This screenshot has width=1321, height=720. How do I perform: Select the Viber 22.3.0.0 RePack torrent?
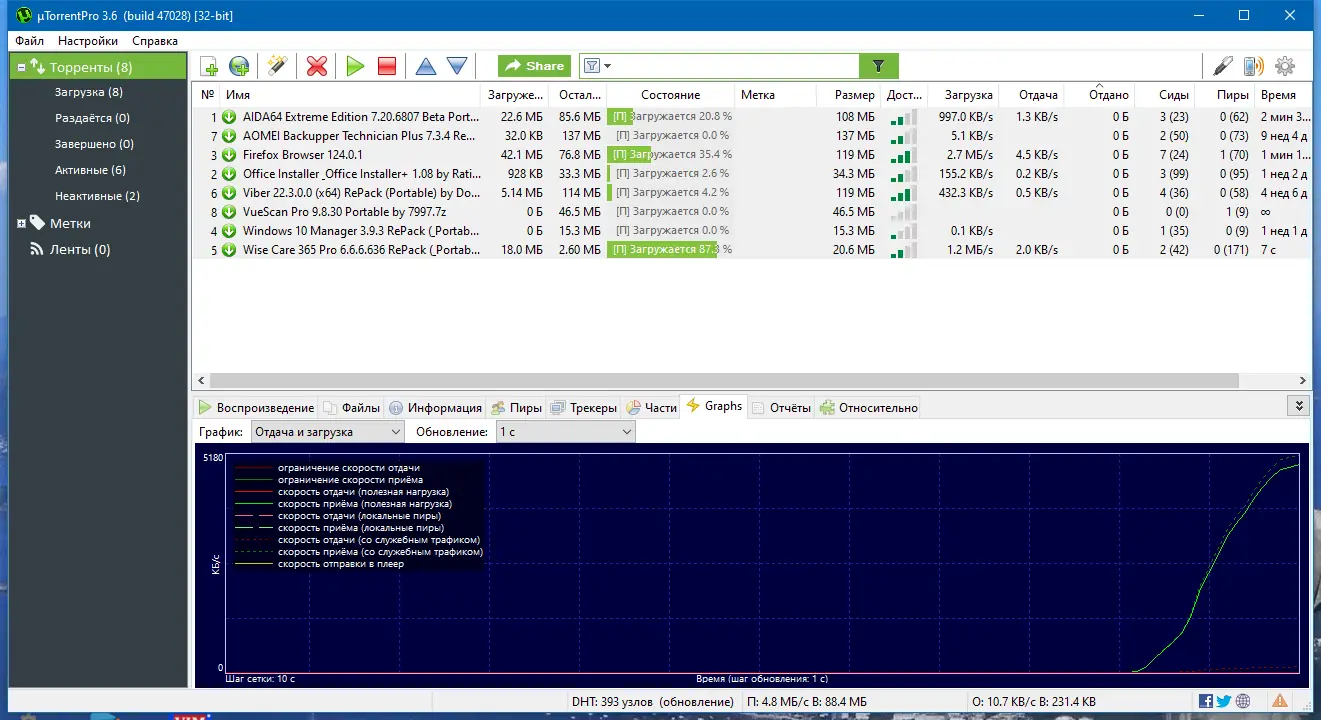coord(751,193)
